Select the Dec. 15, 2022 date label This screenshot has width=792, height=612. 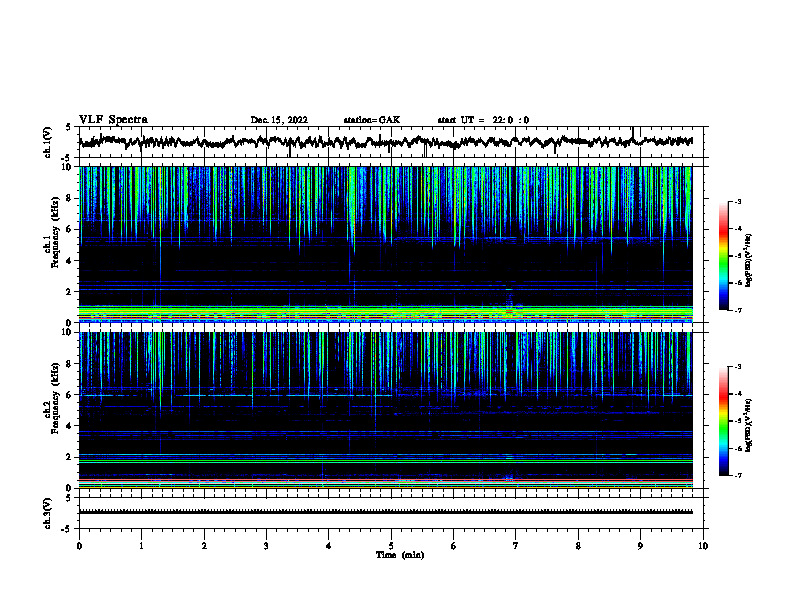[279, 120]
